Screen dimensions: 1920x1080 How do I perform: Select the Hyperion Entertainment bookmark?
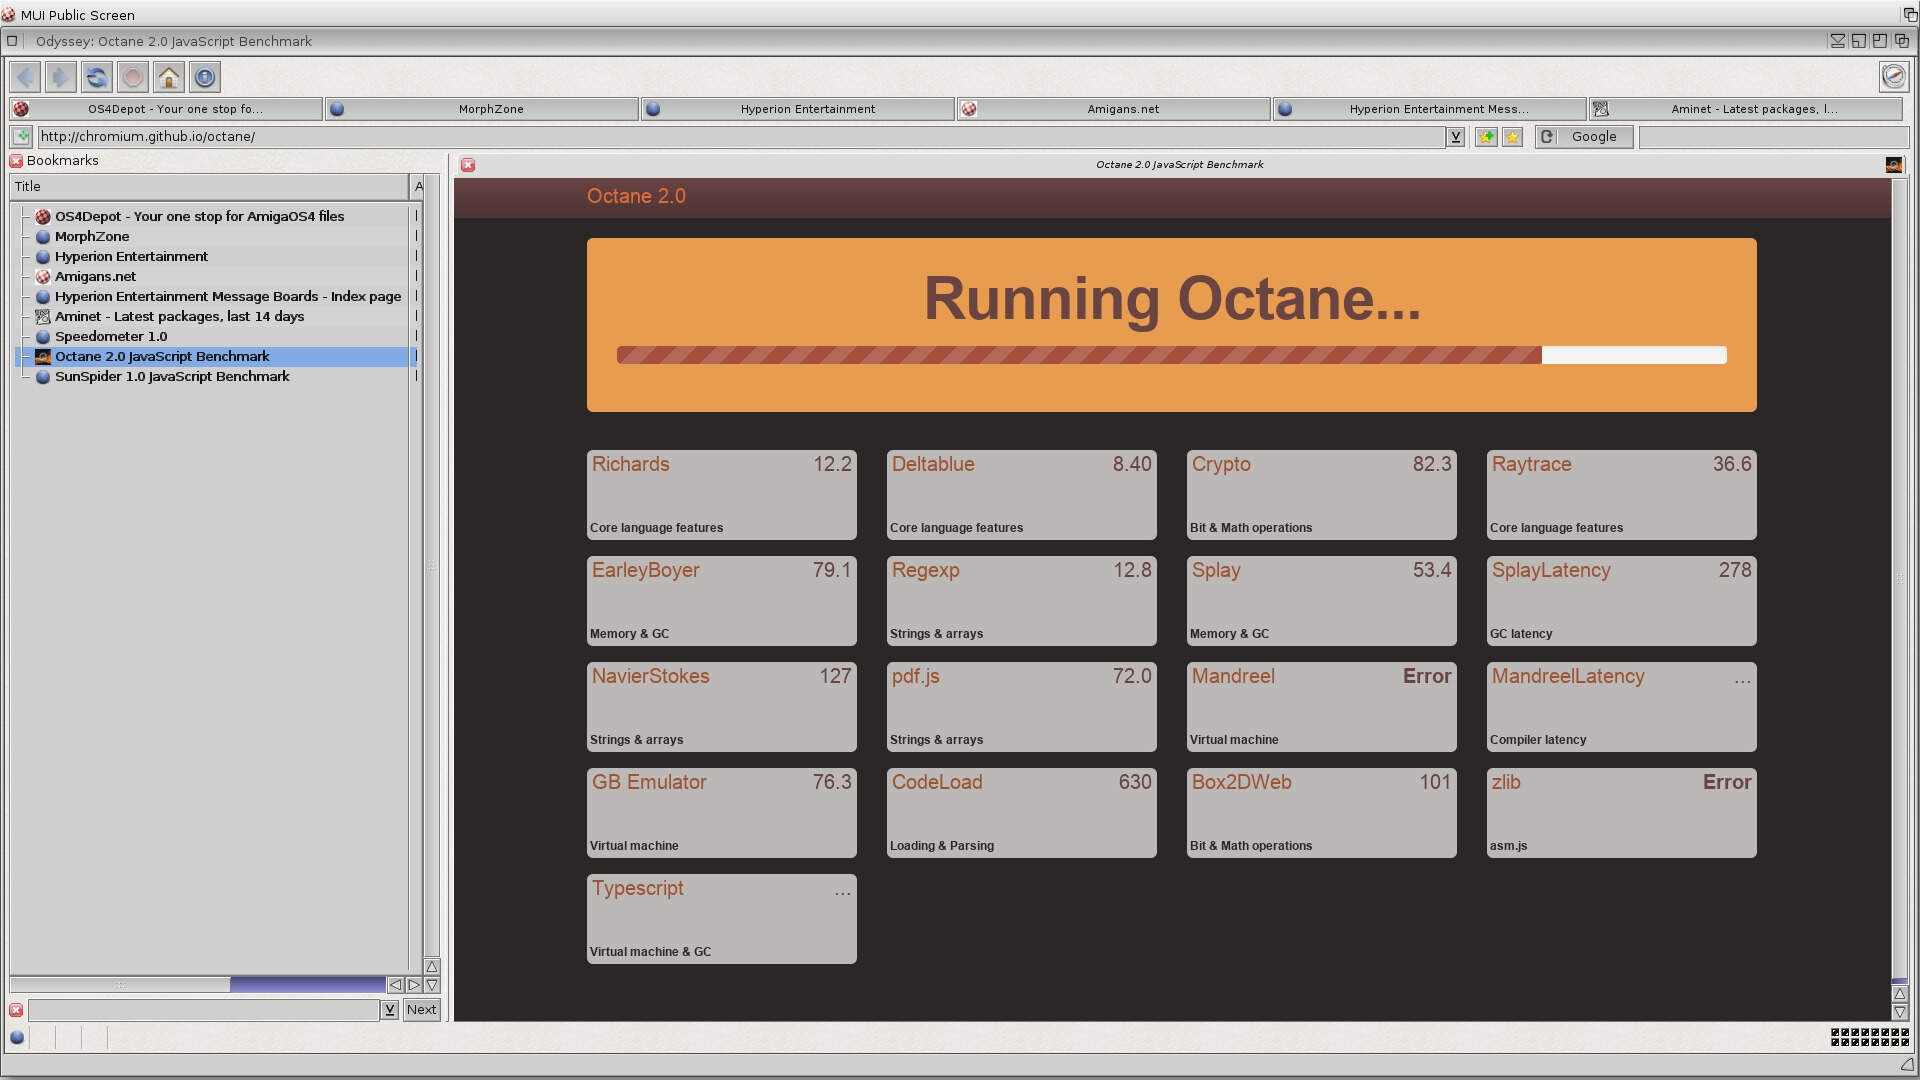click(x=214, y=256)
